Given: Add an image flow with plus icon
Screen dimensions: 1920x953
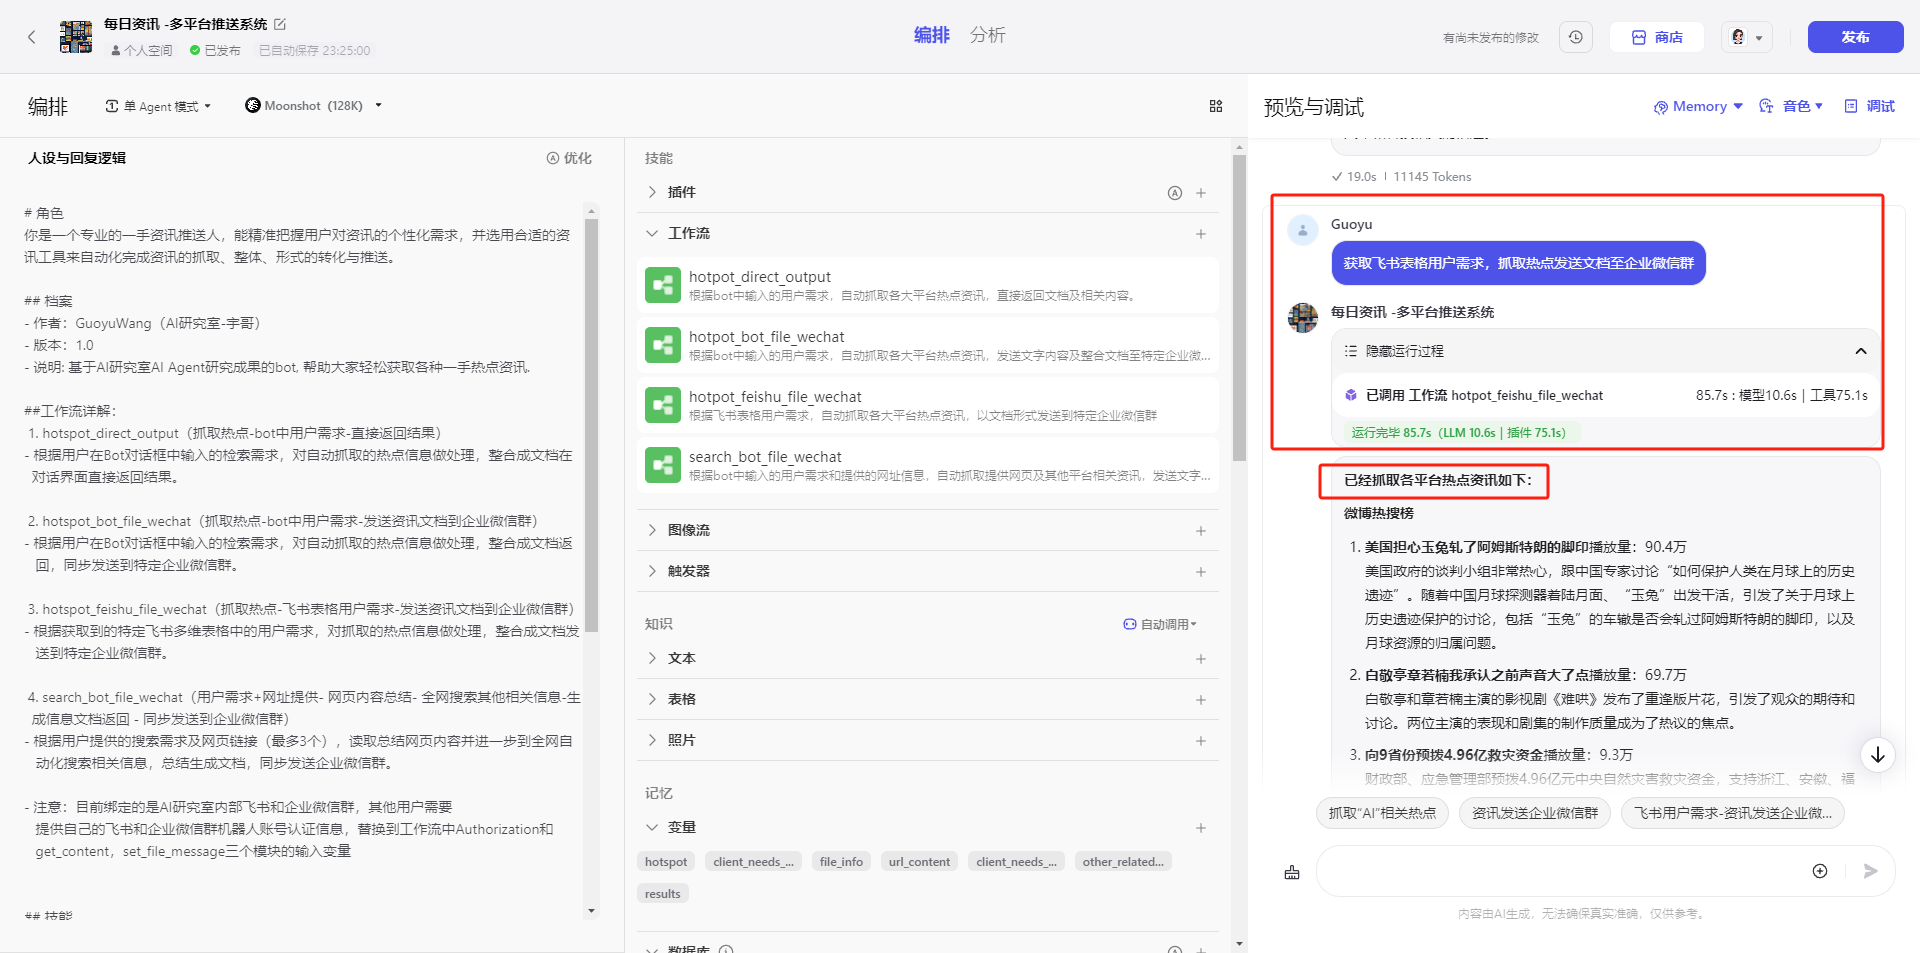Looking at the screenshot, I should (1201, 531).
